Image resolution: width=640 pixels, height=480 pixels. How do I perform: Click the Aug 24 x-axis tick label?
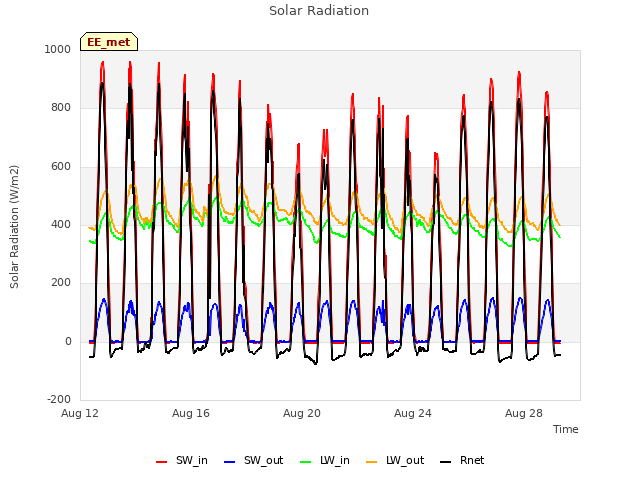click(x=413, y=413)
